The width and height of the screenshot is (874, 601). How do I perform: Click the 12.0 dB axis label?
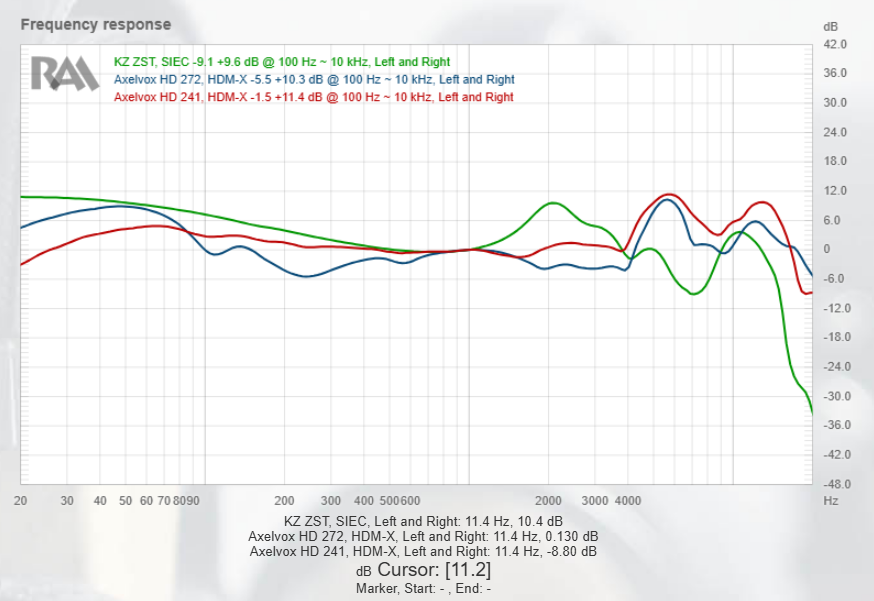(x=835, y=191)
